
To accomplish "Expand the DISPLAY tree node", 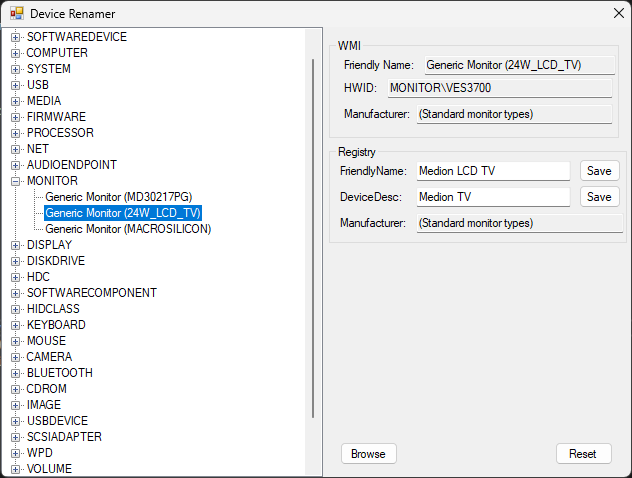I will click(15, 245).
